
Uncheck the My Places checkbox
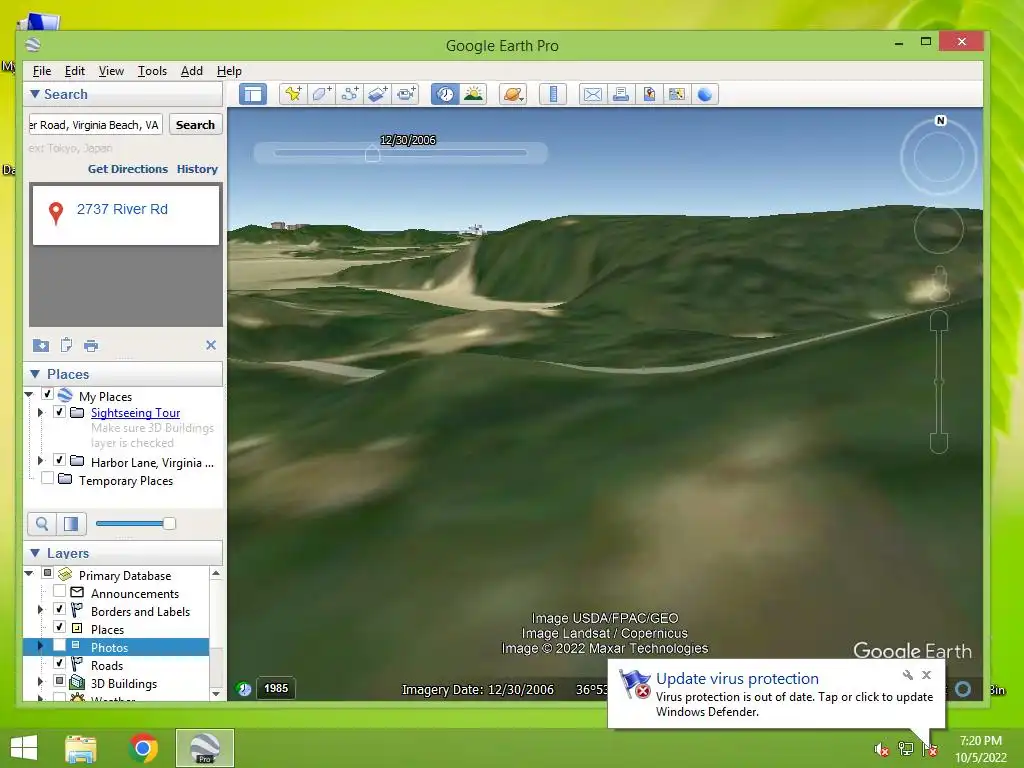(x=48, y=394)
